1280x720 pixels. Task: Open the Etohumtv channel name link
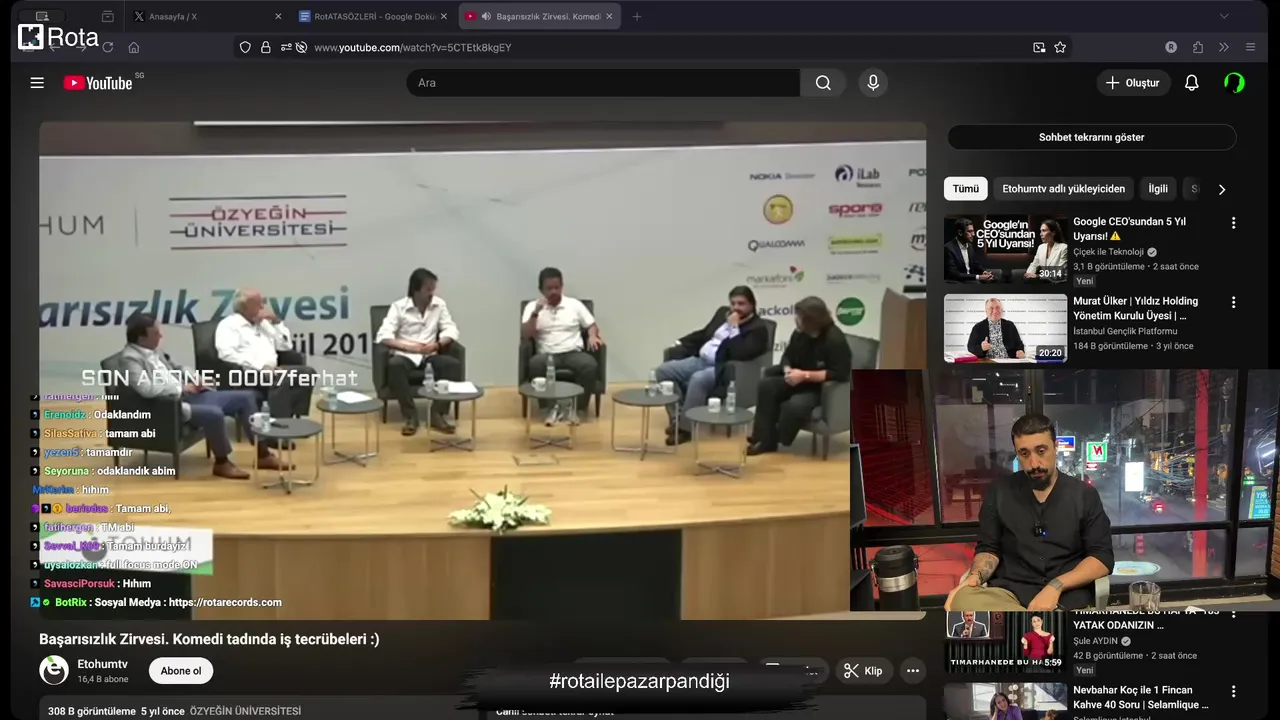tap(102, 664)
